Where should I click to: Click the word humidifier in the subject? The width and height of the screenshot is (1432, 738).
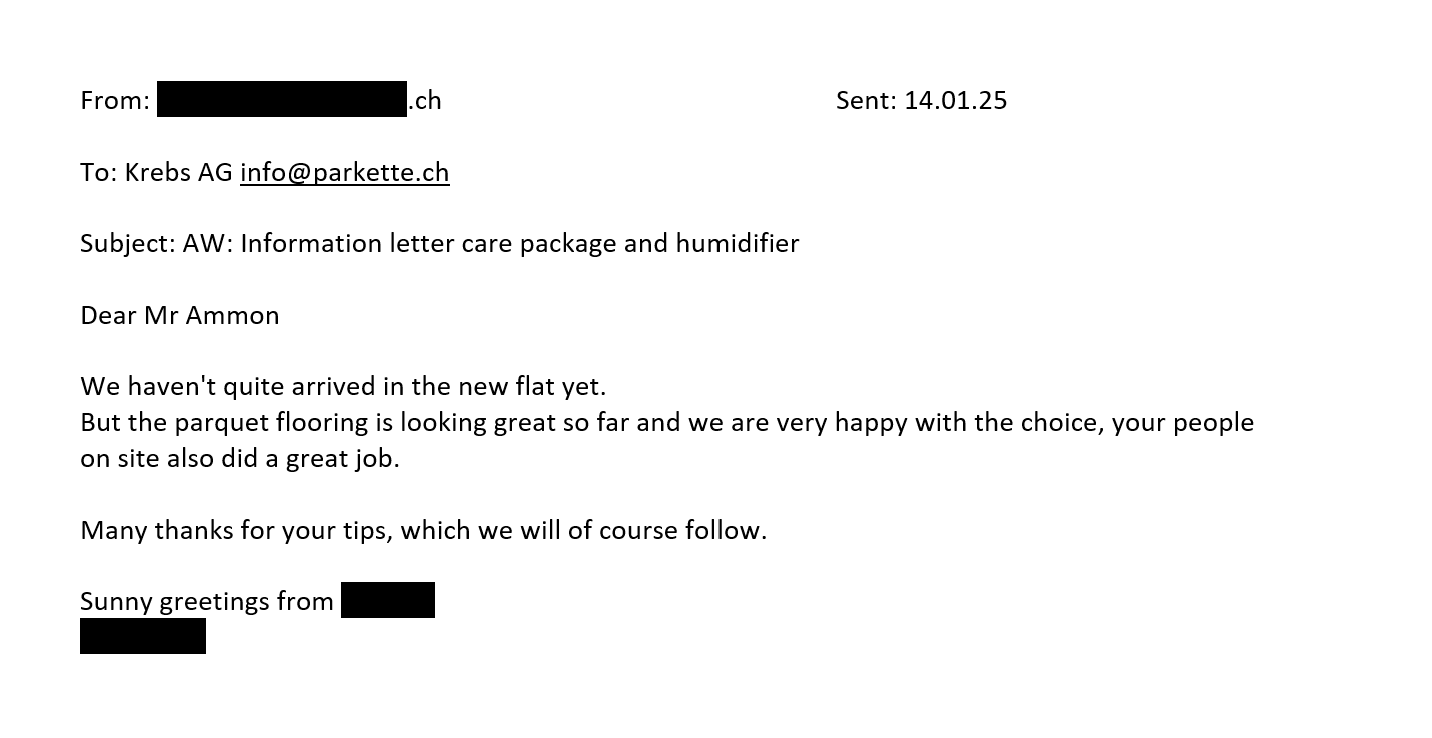(x=737, y=243)
